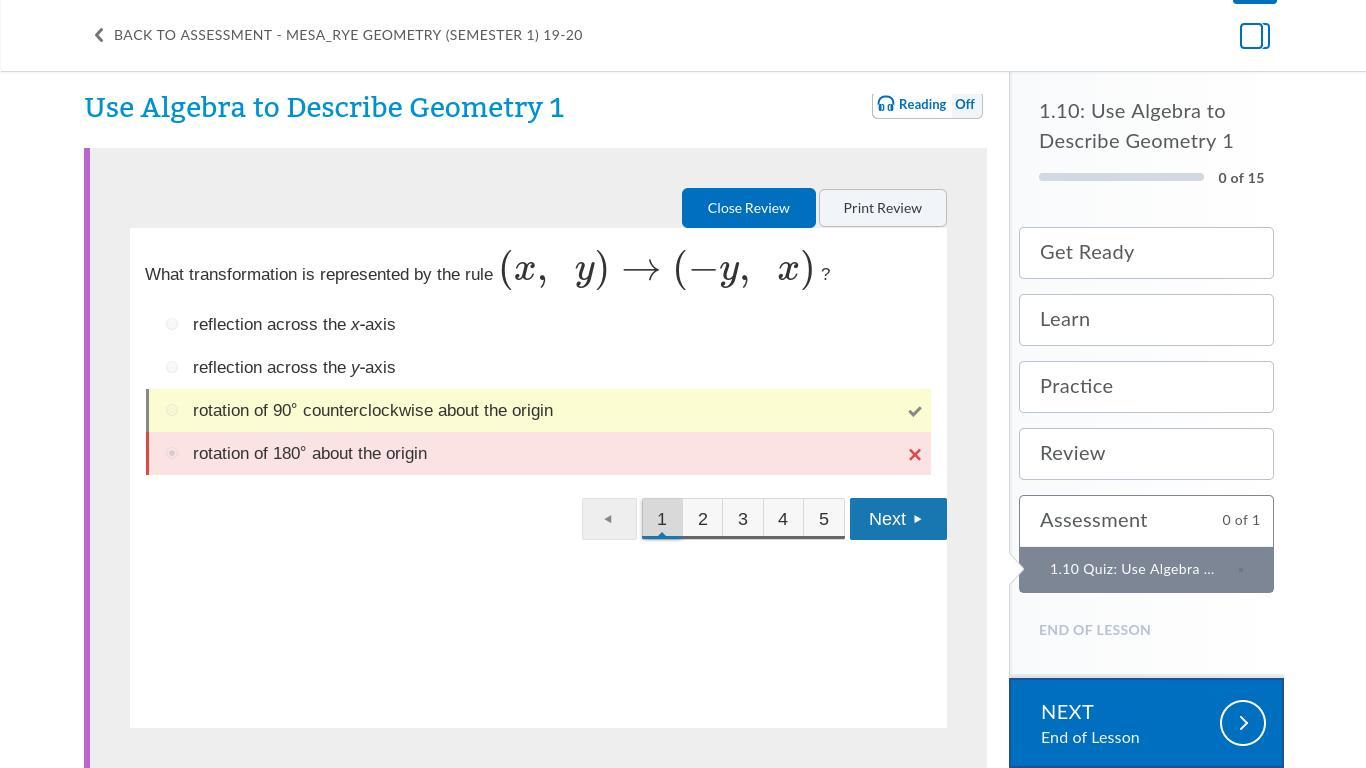Expand the Practice section
The height and width of the screenshot is (768, 1366).
point(1146,387)
